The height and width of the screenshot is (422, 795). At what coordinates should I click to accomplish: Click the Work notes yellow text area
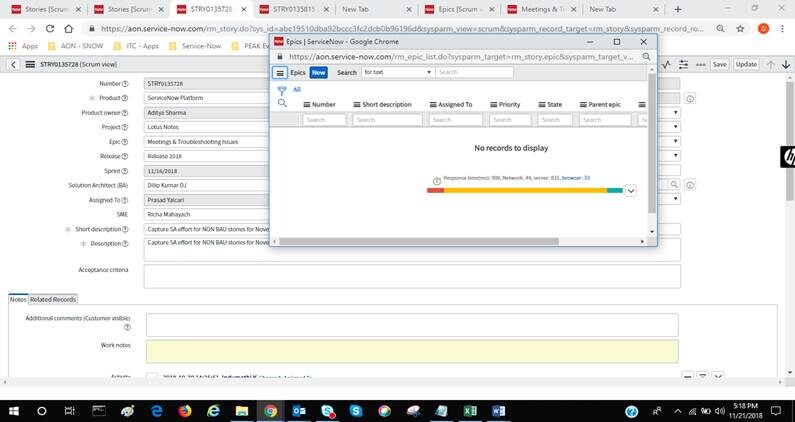click(412, 351)
